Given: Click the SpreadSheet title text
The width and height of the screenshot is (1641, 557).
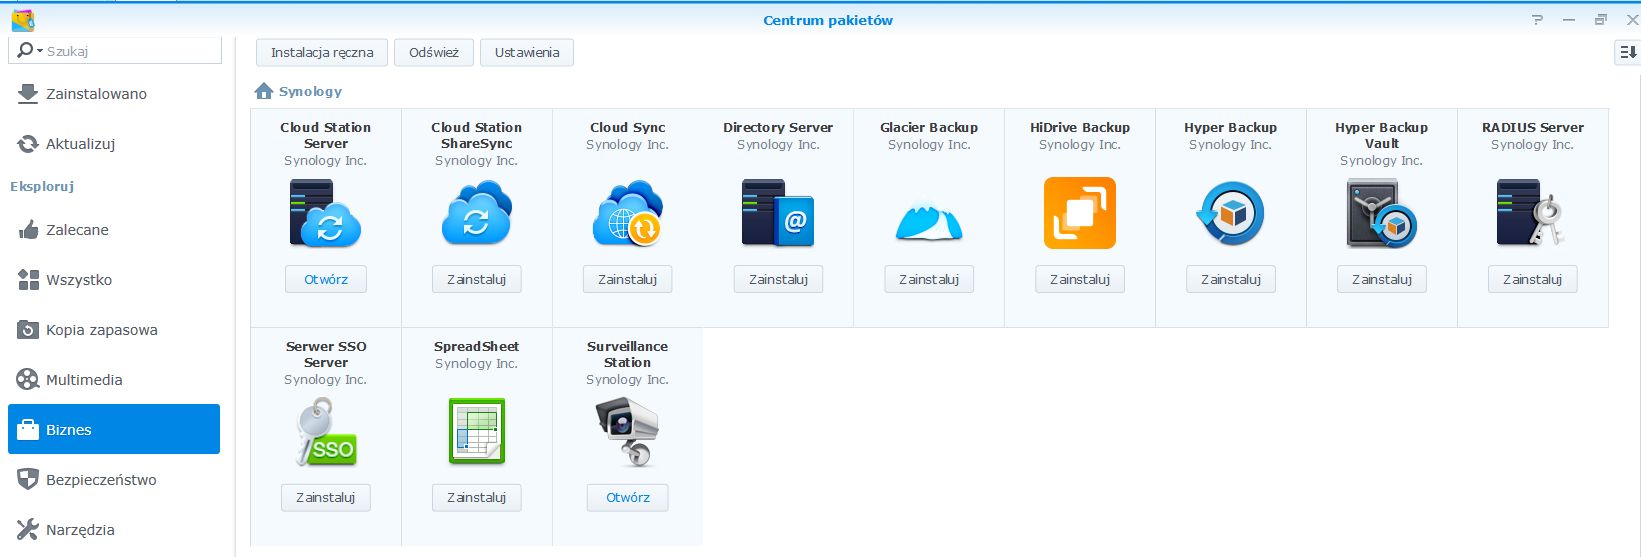Looking at the screenshot, I should [477, 346].
